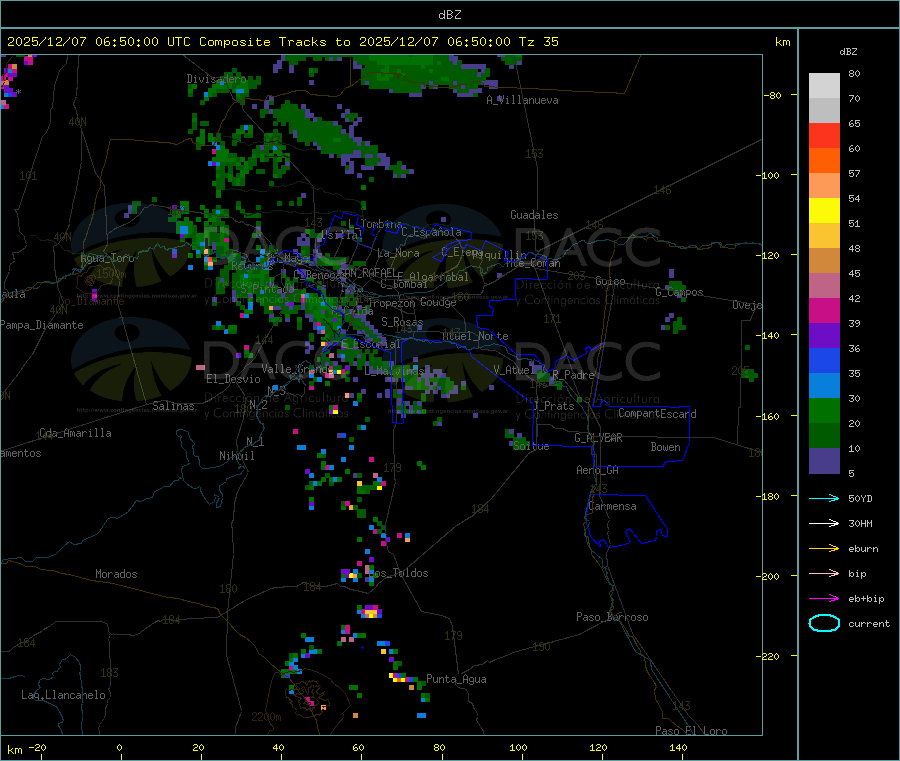Click the Pampa_Diamante map label

click(42, 325)
